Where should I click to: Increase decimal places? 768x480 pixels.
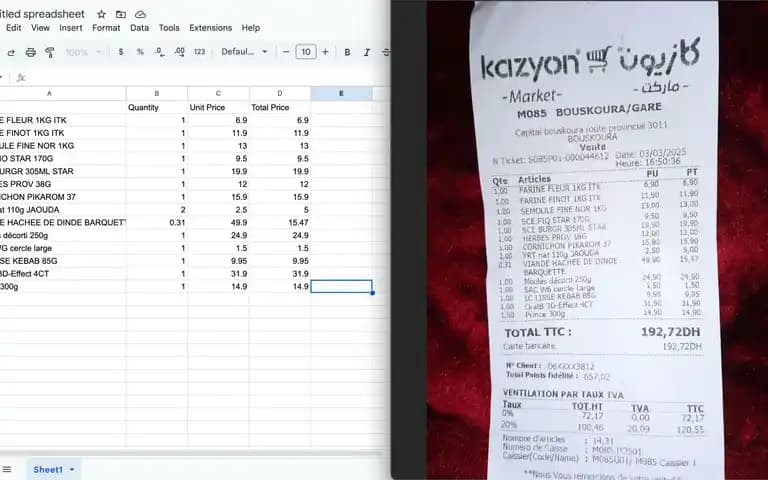[x=179, y=52]
